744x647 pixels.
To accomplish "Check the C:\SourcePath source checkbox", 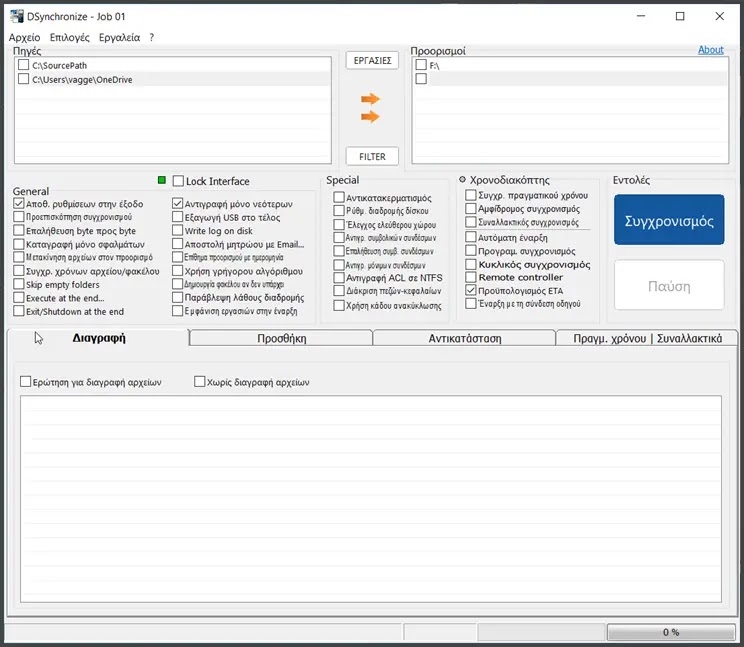I will [x=24, y=65].
